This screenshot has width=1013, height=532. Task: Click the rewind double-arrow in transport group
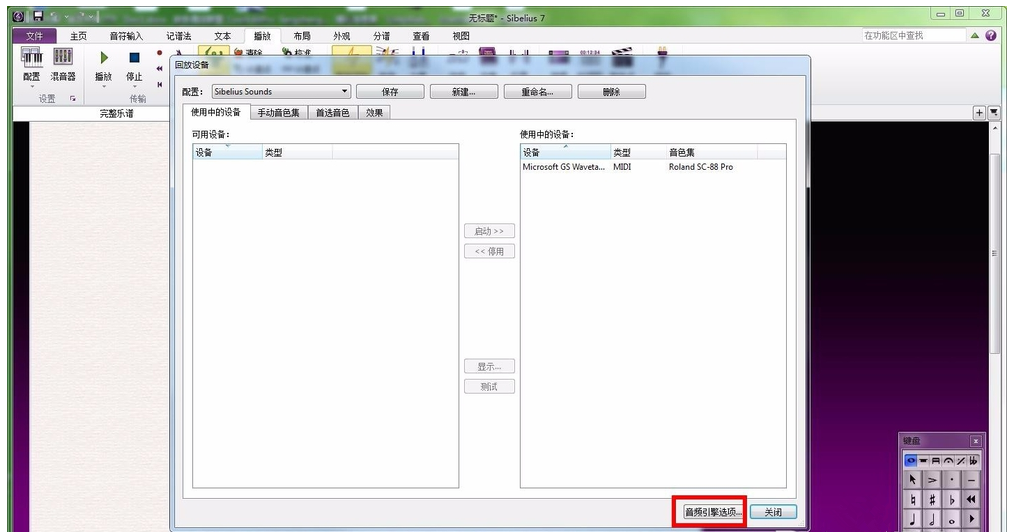point(160,69)
